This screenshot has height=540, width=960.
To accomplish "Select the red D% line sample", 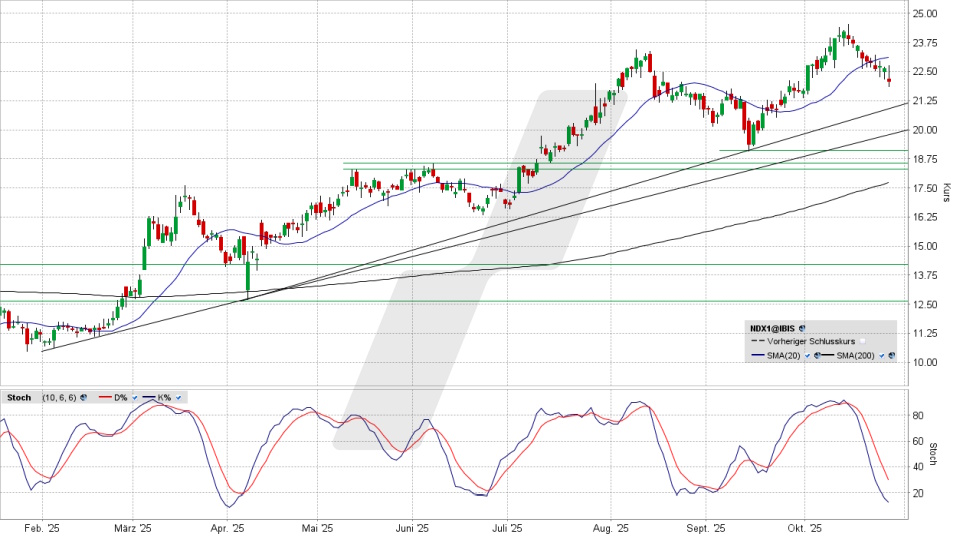I will coord(103,397).
